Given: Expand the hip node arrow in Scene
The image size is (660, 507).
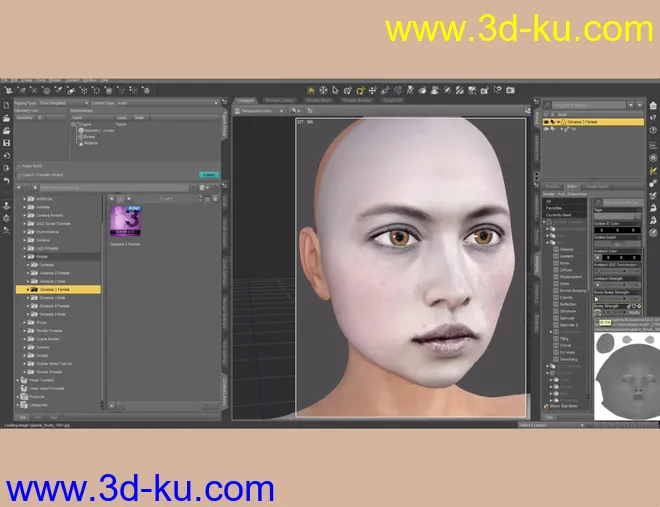Looking at the screenshot, I should [562, 129].
